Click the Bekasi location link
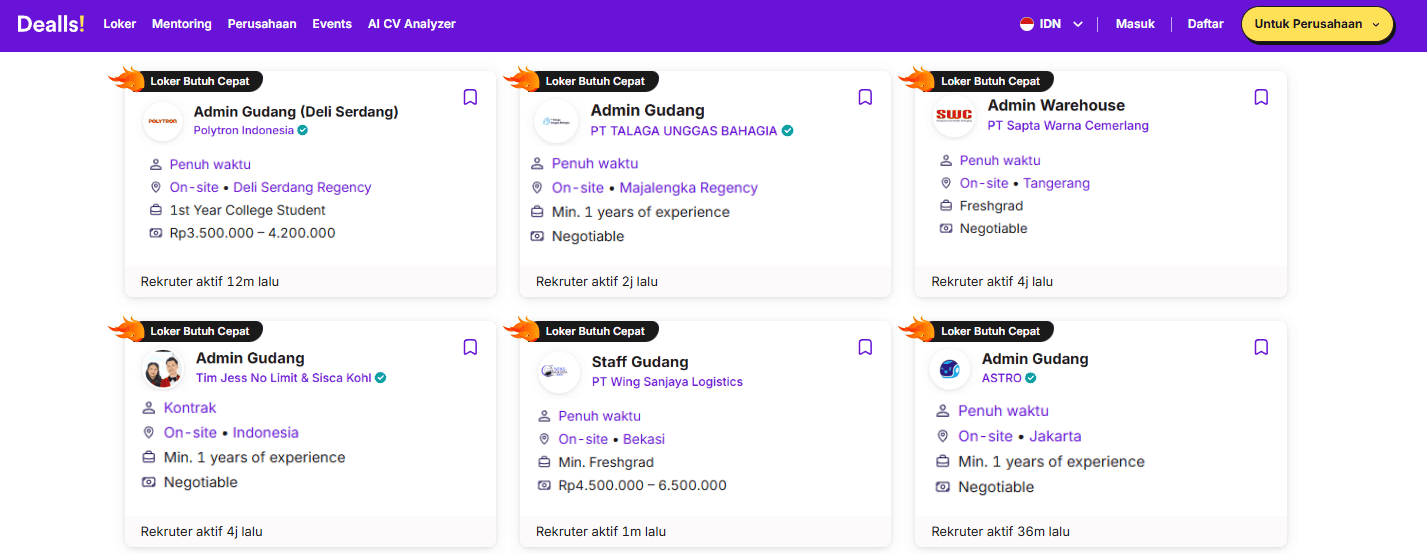The image size is (1427, 554). 644,439
